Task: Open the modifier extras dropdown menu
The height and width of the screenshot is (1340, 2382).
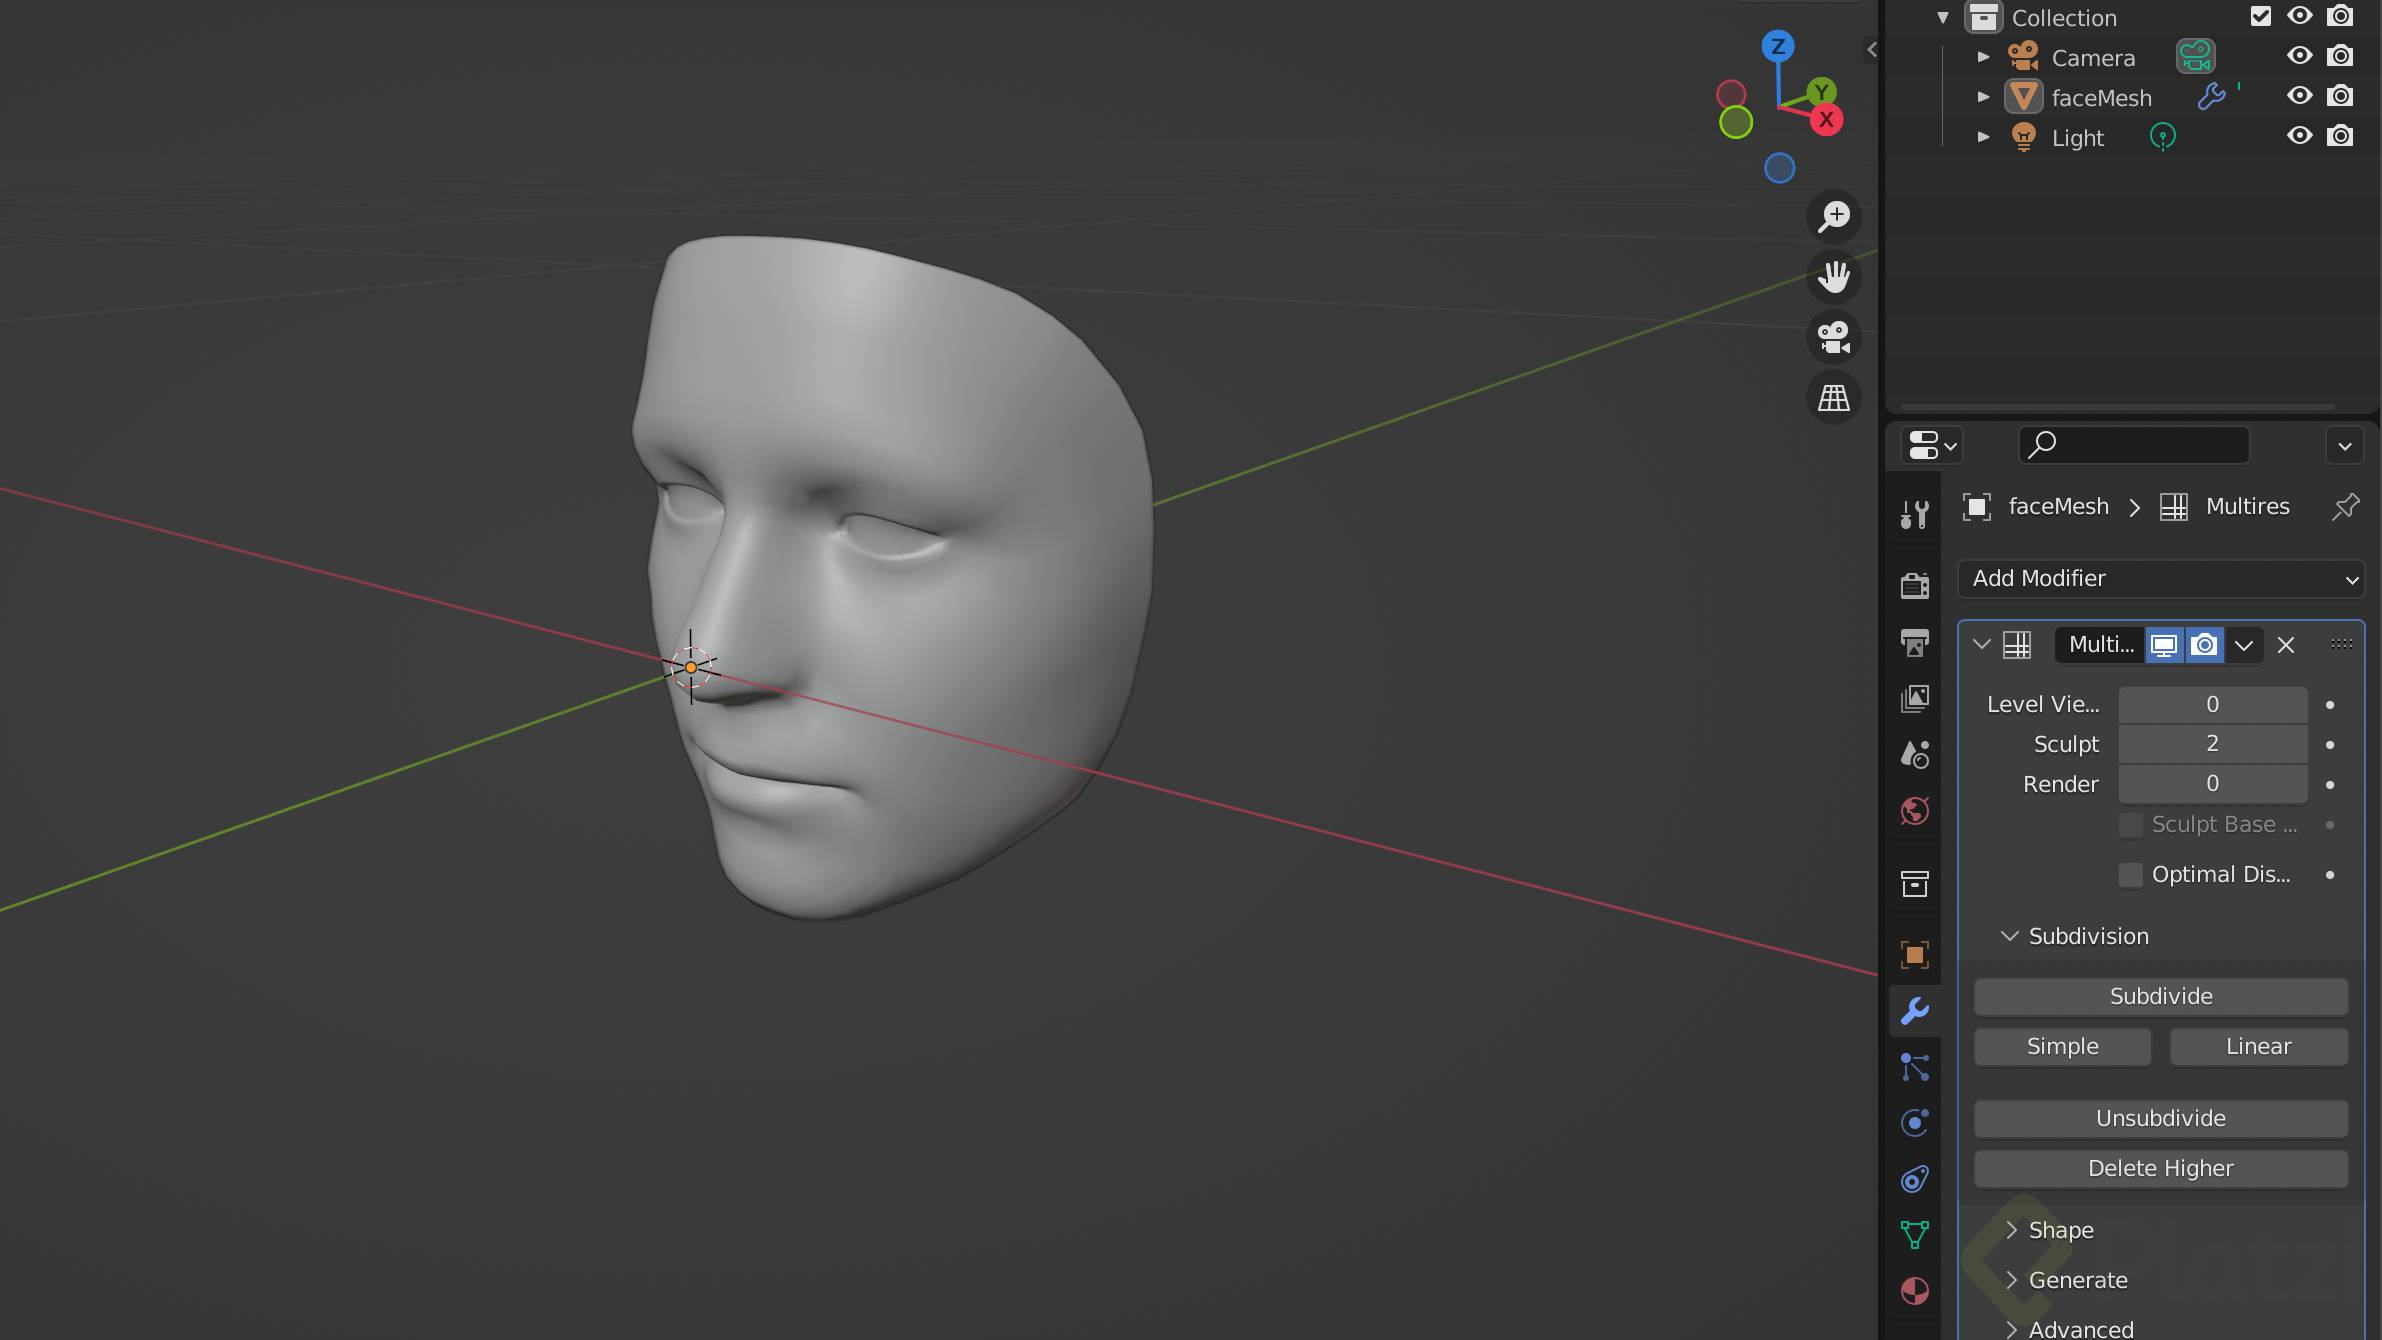Action: pyautogui.click(x=2244, y=645)
